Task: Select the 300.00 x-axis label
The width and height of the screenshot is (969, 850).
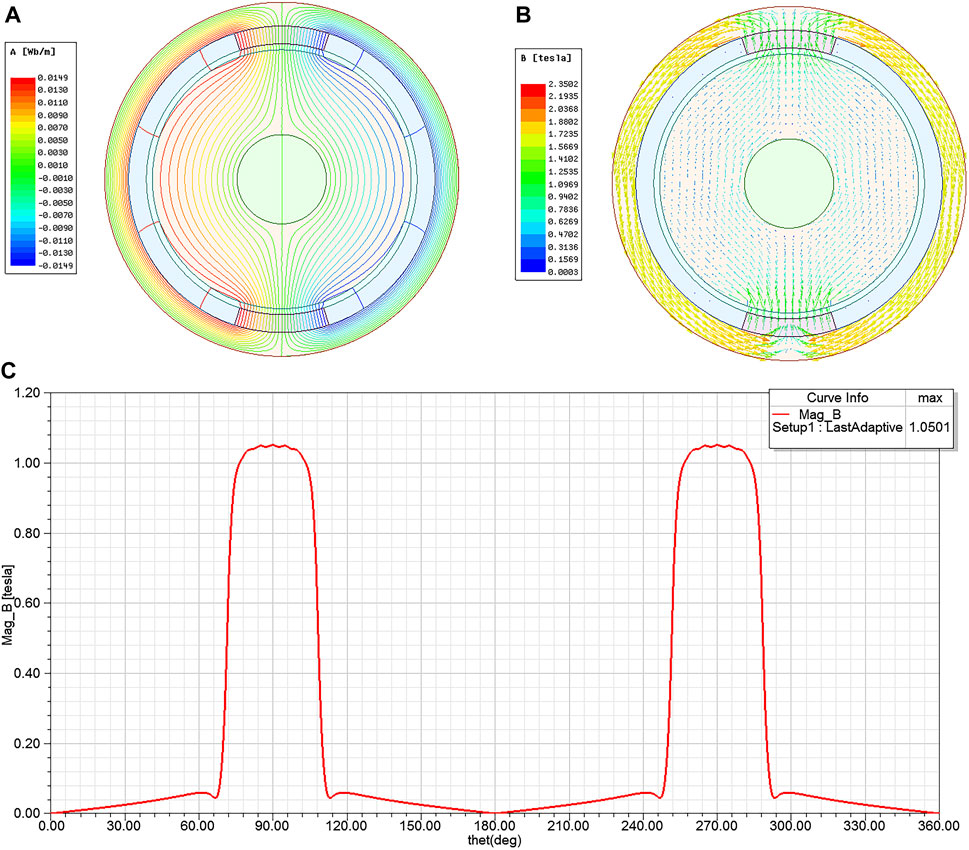Action: [x=790, y=826]
